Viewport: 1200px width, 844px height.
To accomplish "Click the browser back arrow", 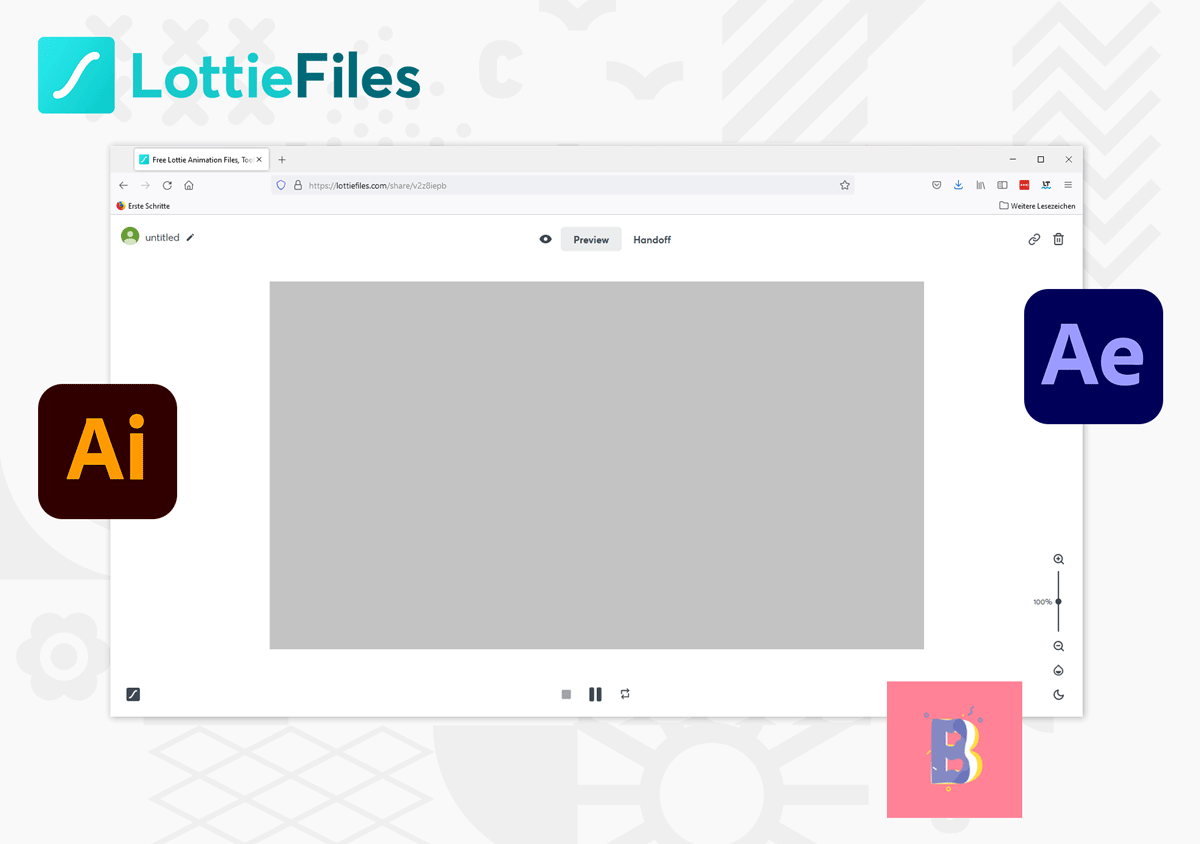I will 123,185.
